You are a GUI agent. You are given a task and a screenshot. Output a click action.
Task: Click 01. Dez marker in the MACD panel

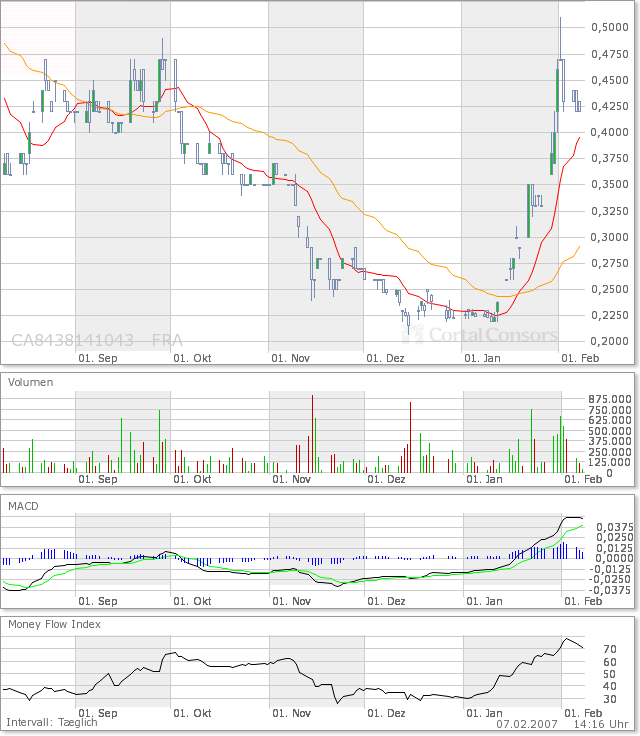point(386,602)
